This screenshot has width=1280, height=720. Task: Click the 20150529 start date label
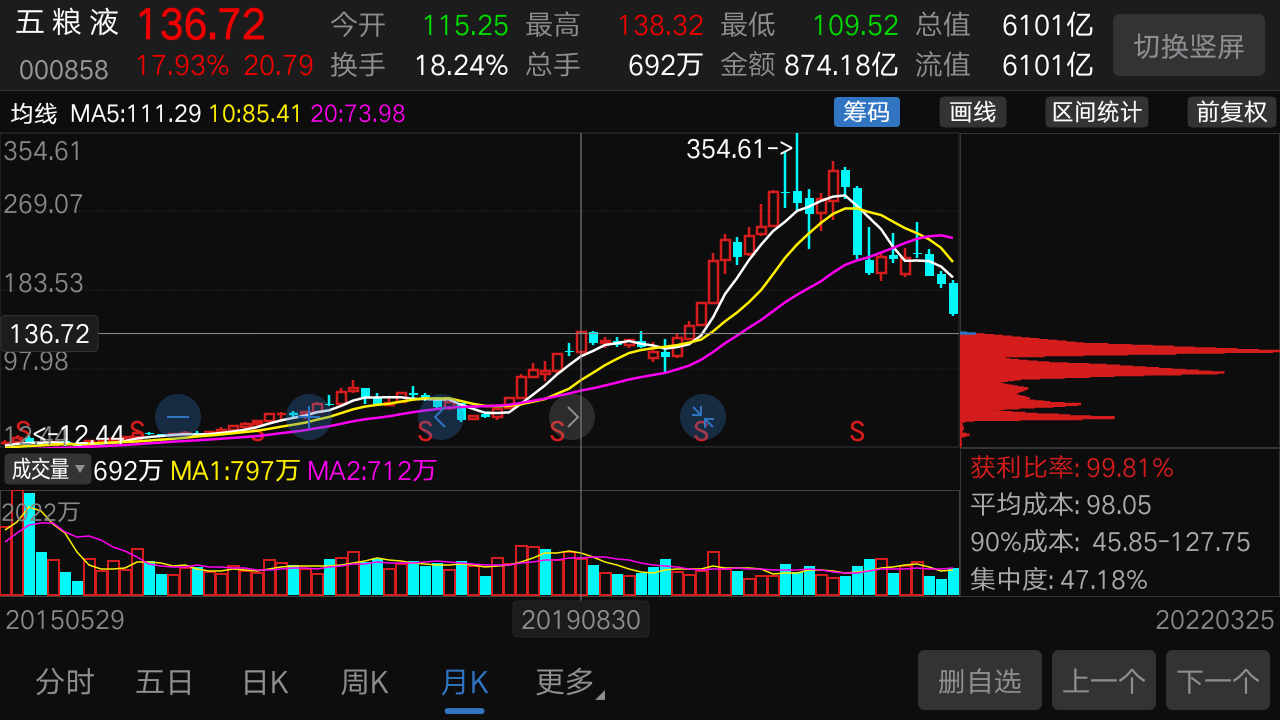65,620
